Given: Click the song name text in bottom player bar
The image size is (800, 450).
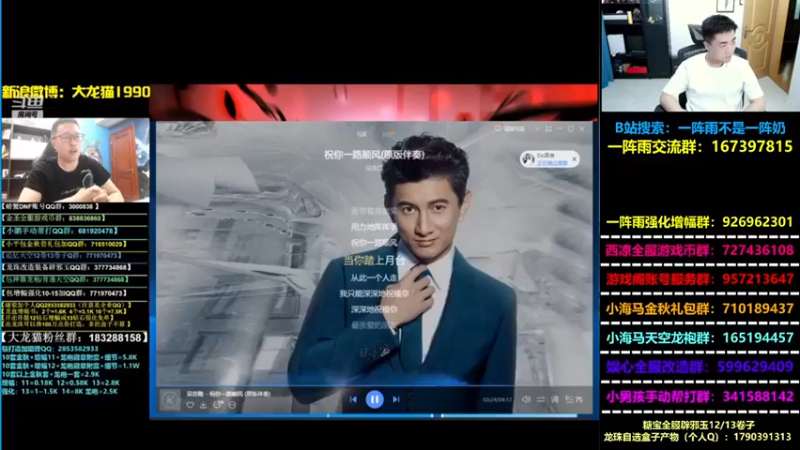Looking at the screenshot, I should [229, 394].
